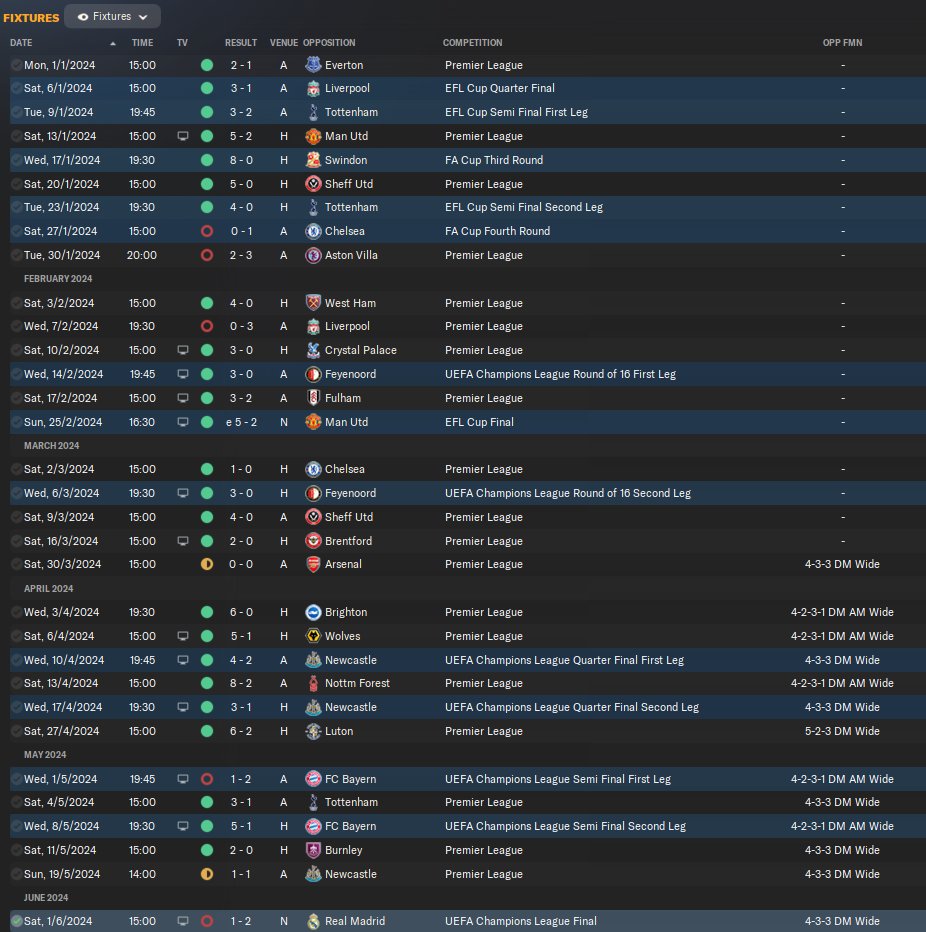Click the Nottm Forest club badge
The image size is (926, 932).
313,684
